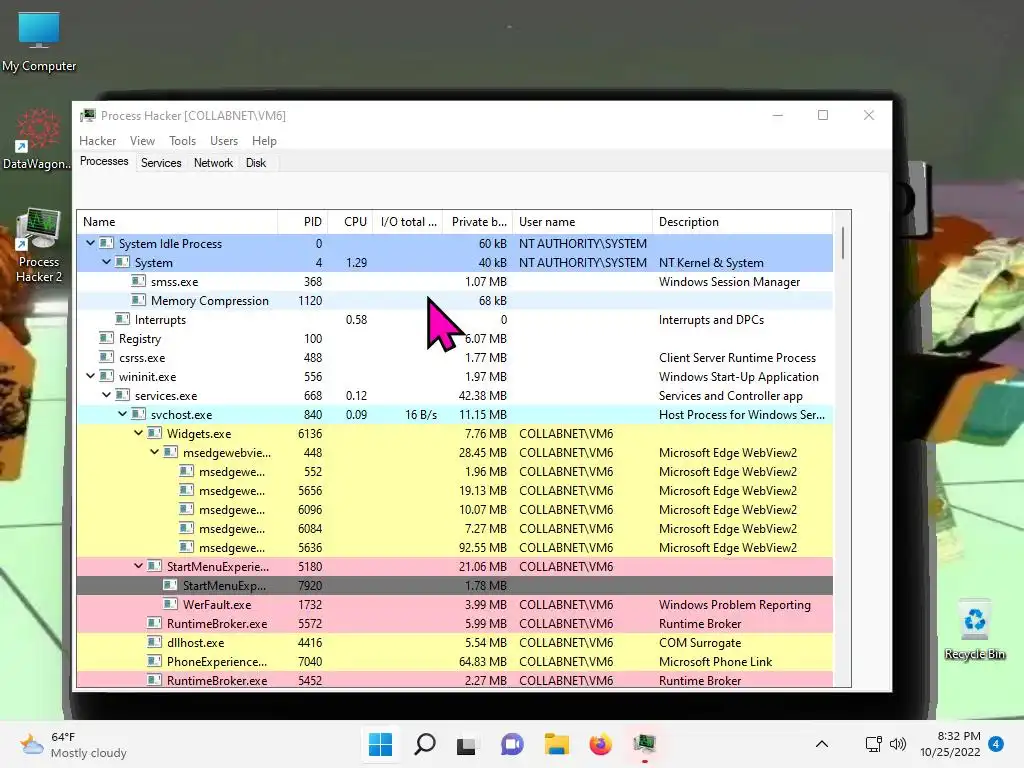Select the Processes tab

click(x=104, y=161)
